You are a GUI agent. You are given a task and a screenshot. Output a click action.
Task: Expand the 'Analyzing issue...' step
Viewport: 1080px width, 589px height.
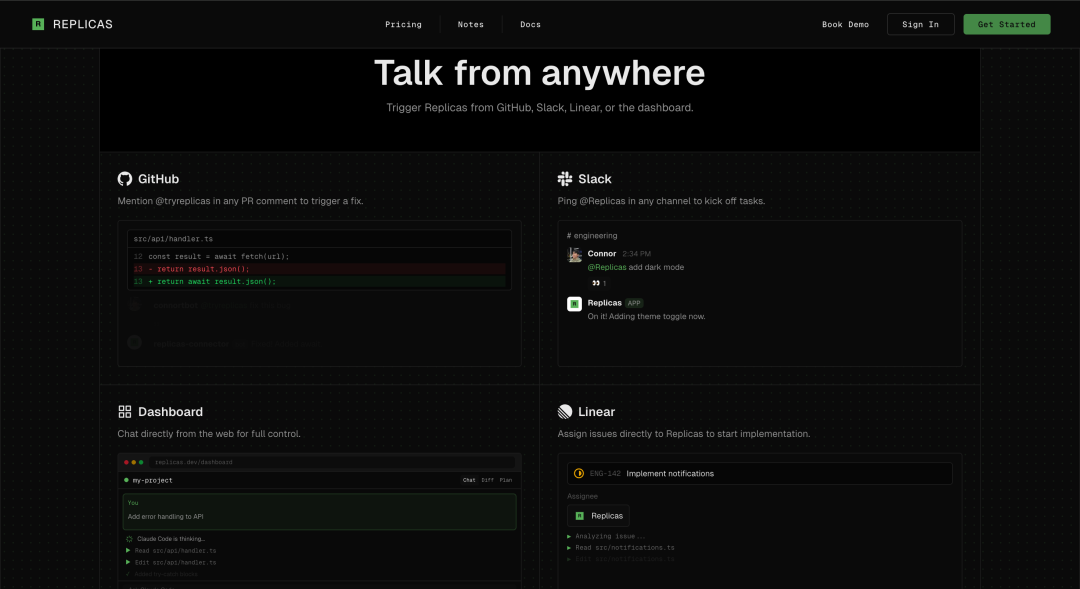point(606,536)
